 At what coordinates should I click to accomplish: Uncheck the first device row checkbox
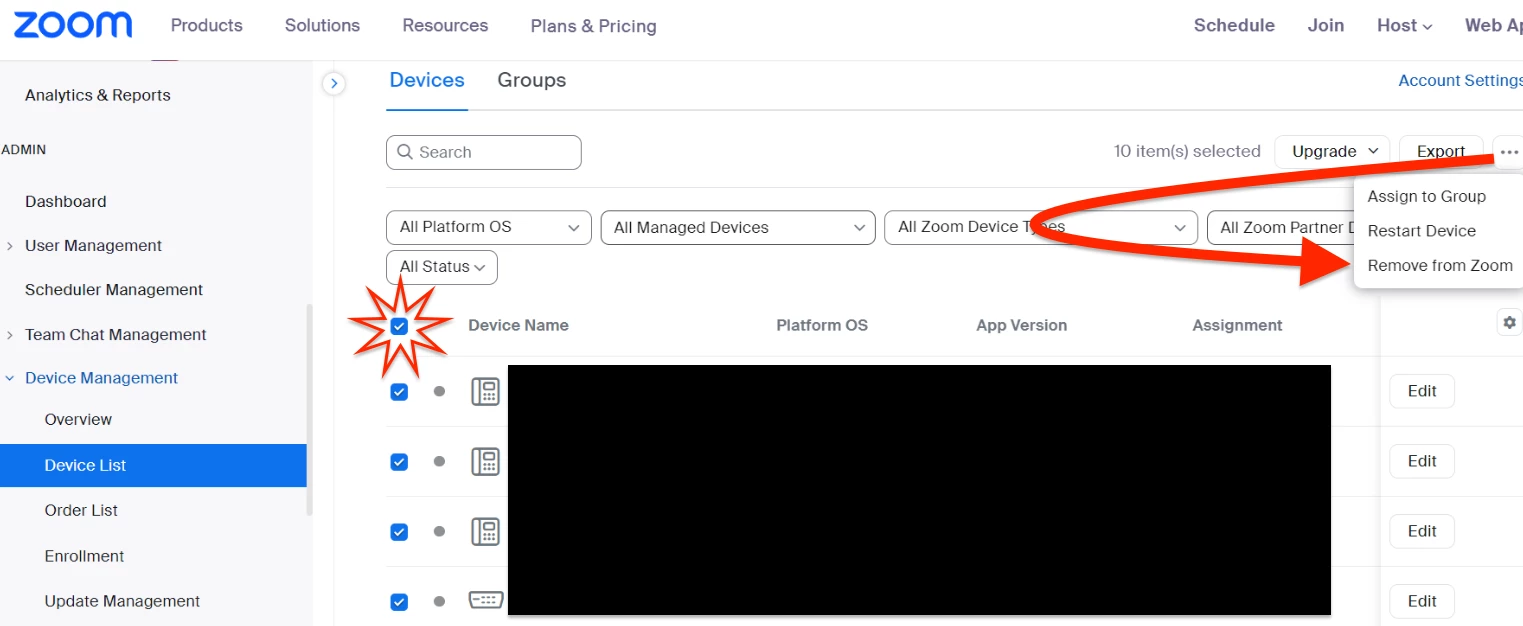click(399, 392)
